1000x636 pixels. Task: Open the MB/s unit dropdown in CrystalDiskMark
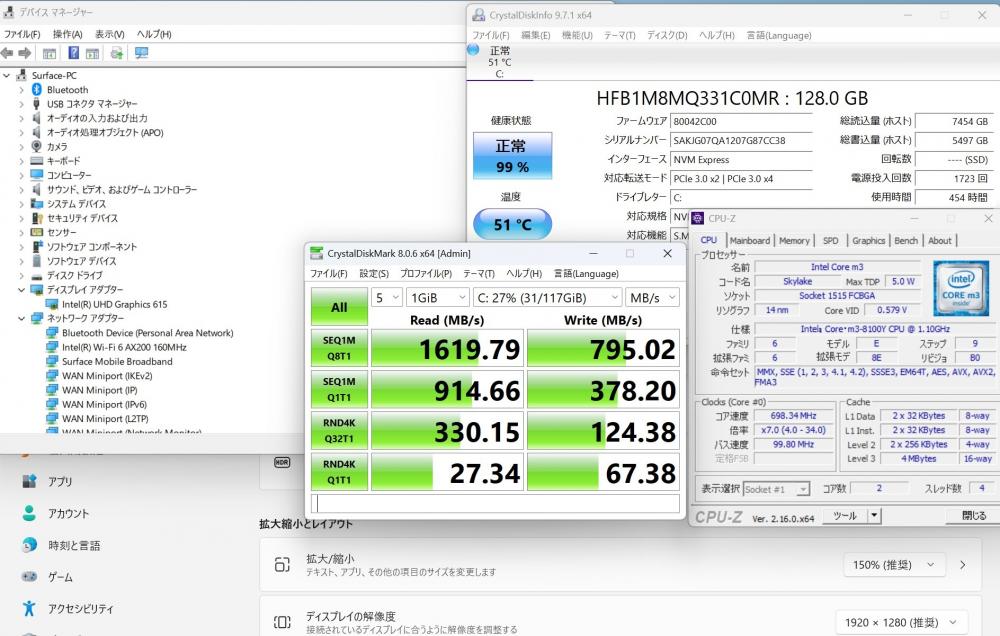click(x=652, y=297)
